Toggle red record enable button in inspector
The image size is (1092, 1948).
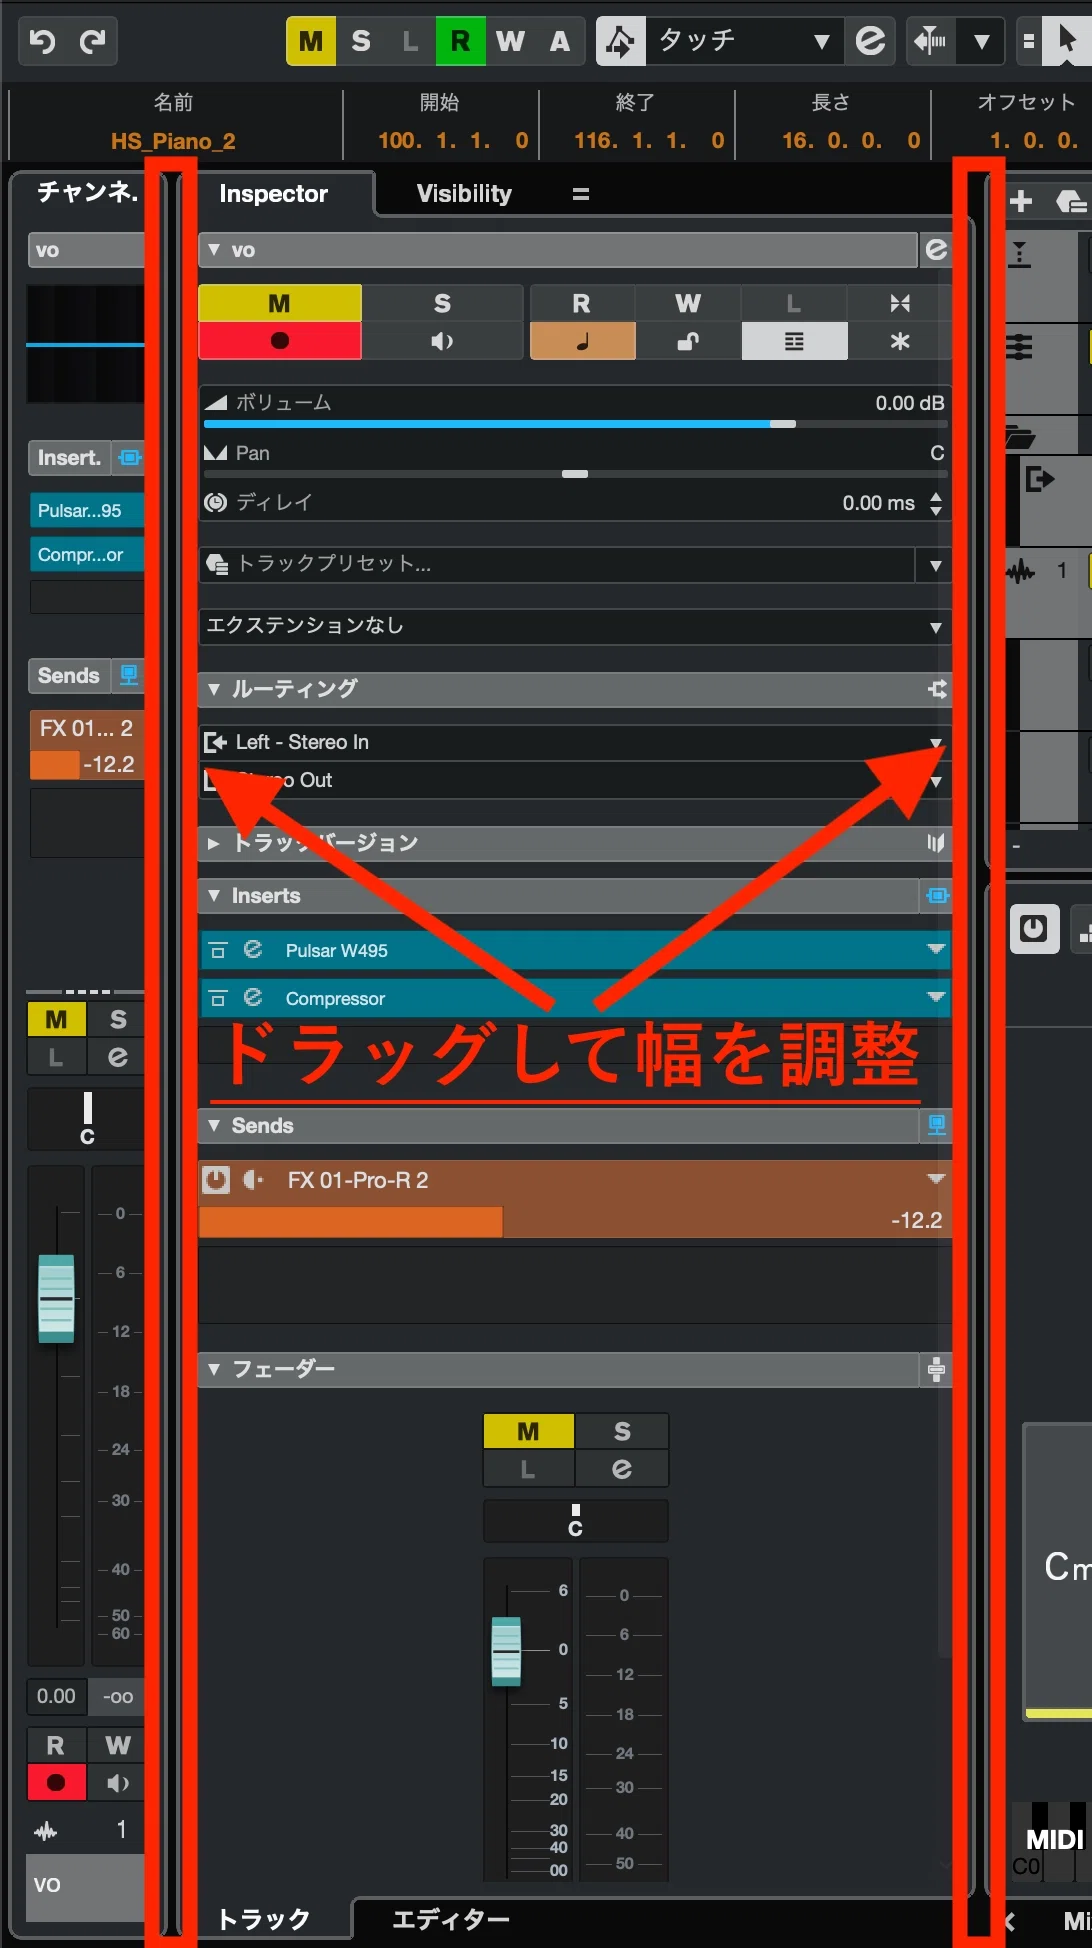280,341
